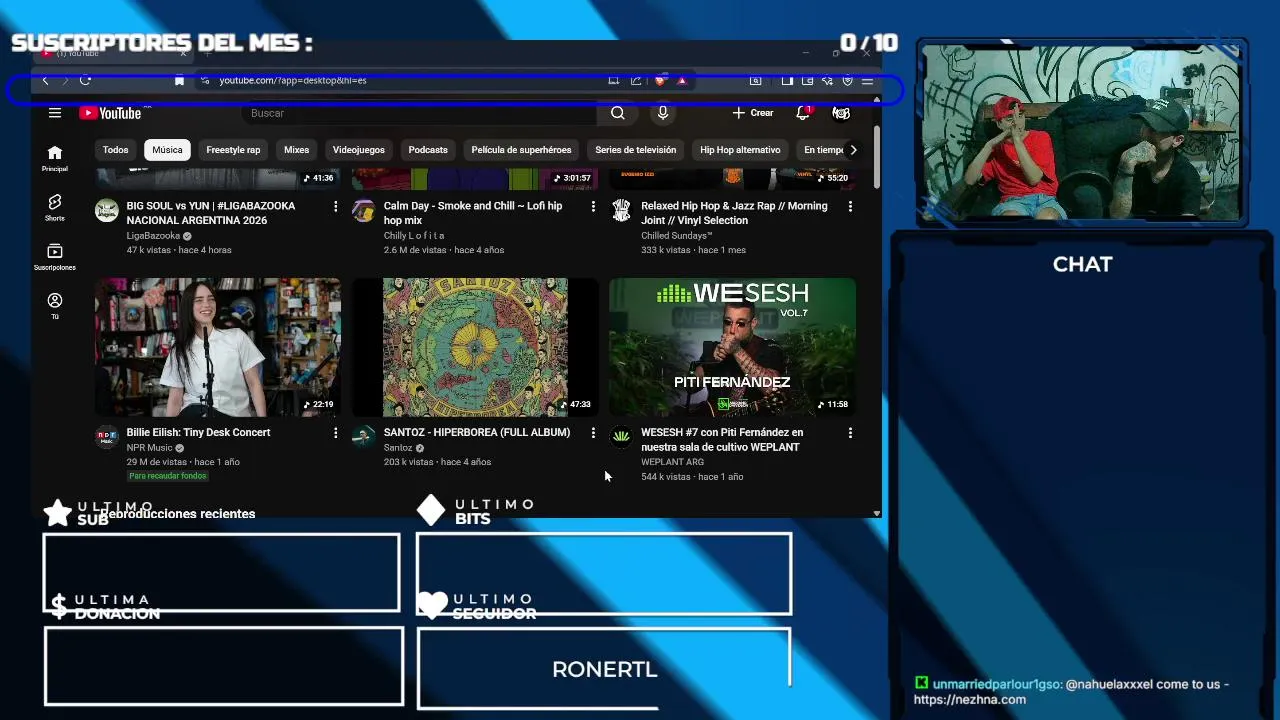The image size is (1280, 720).
Task: Reload the page with the refresh icon
Action: pos(85,80)
